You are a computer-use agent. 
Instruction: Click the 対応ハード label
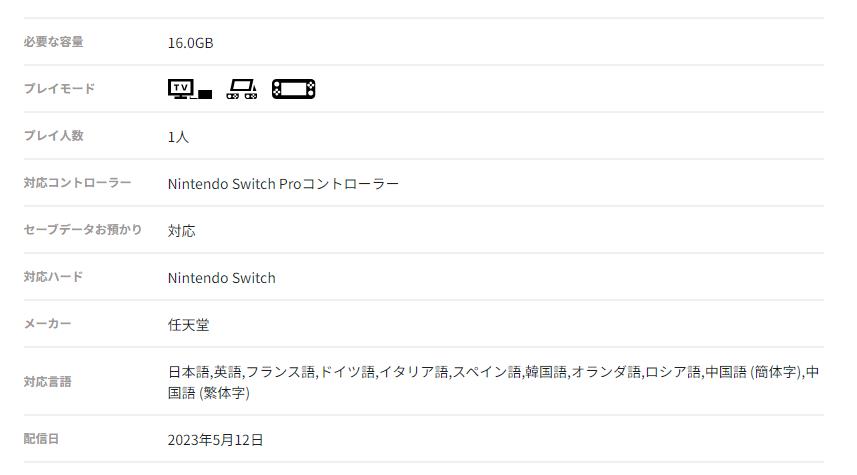53,277
